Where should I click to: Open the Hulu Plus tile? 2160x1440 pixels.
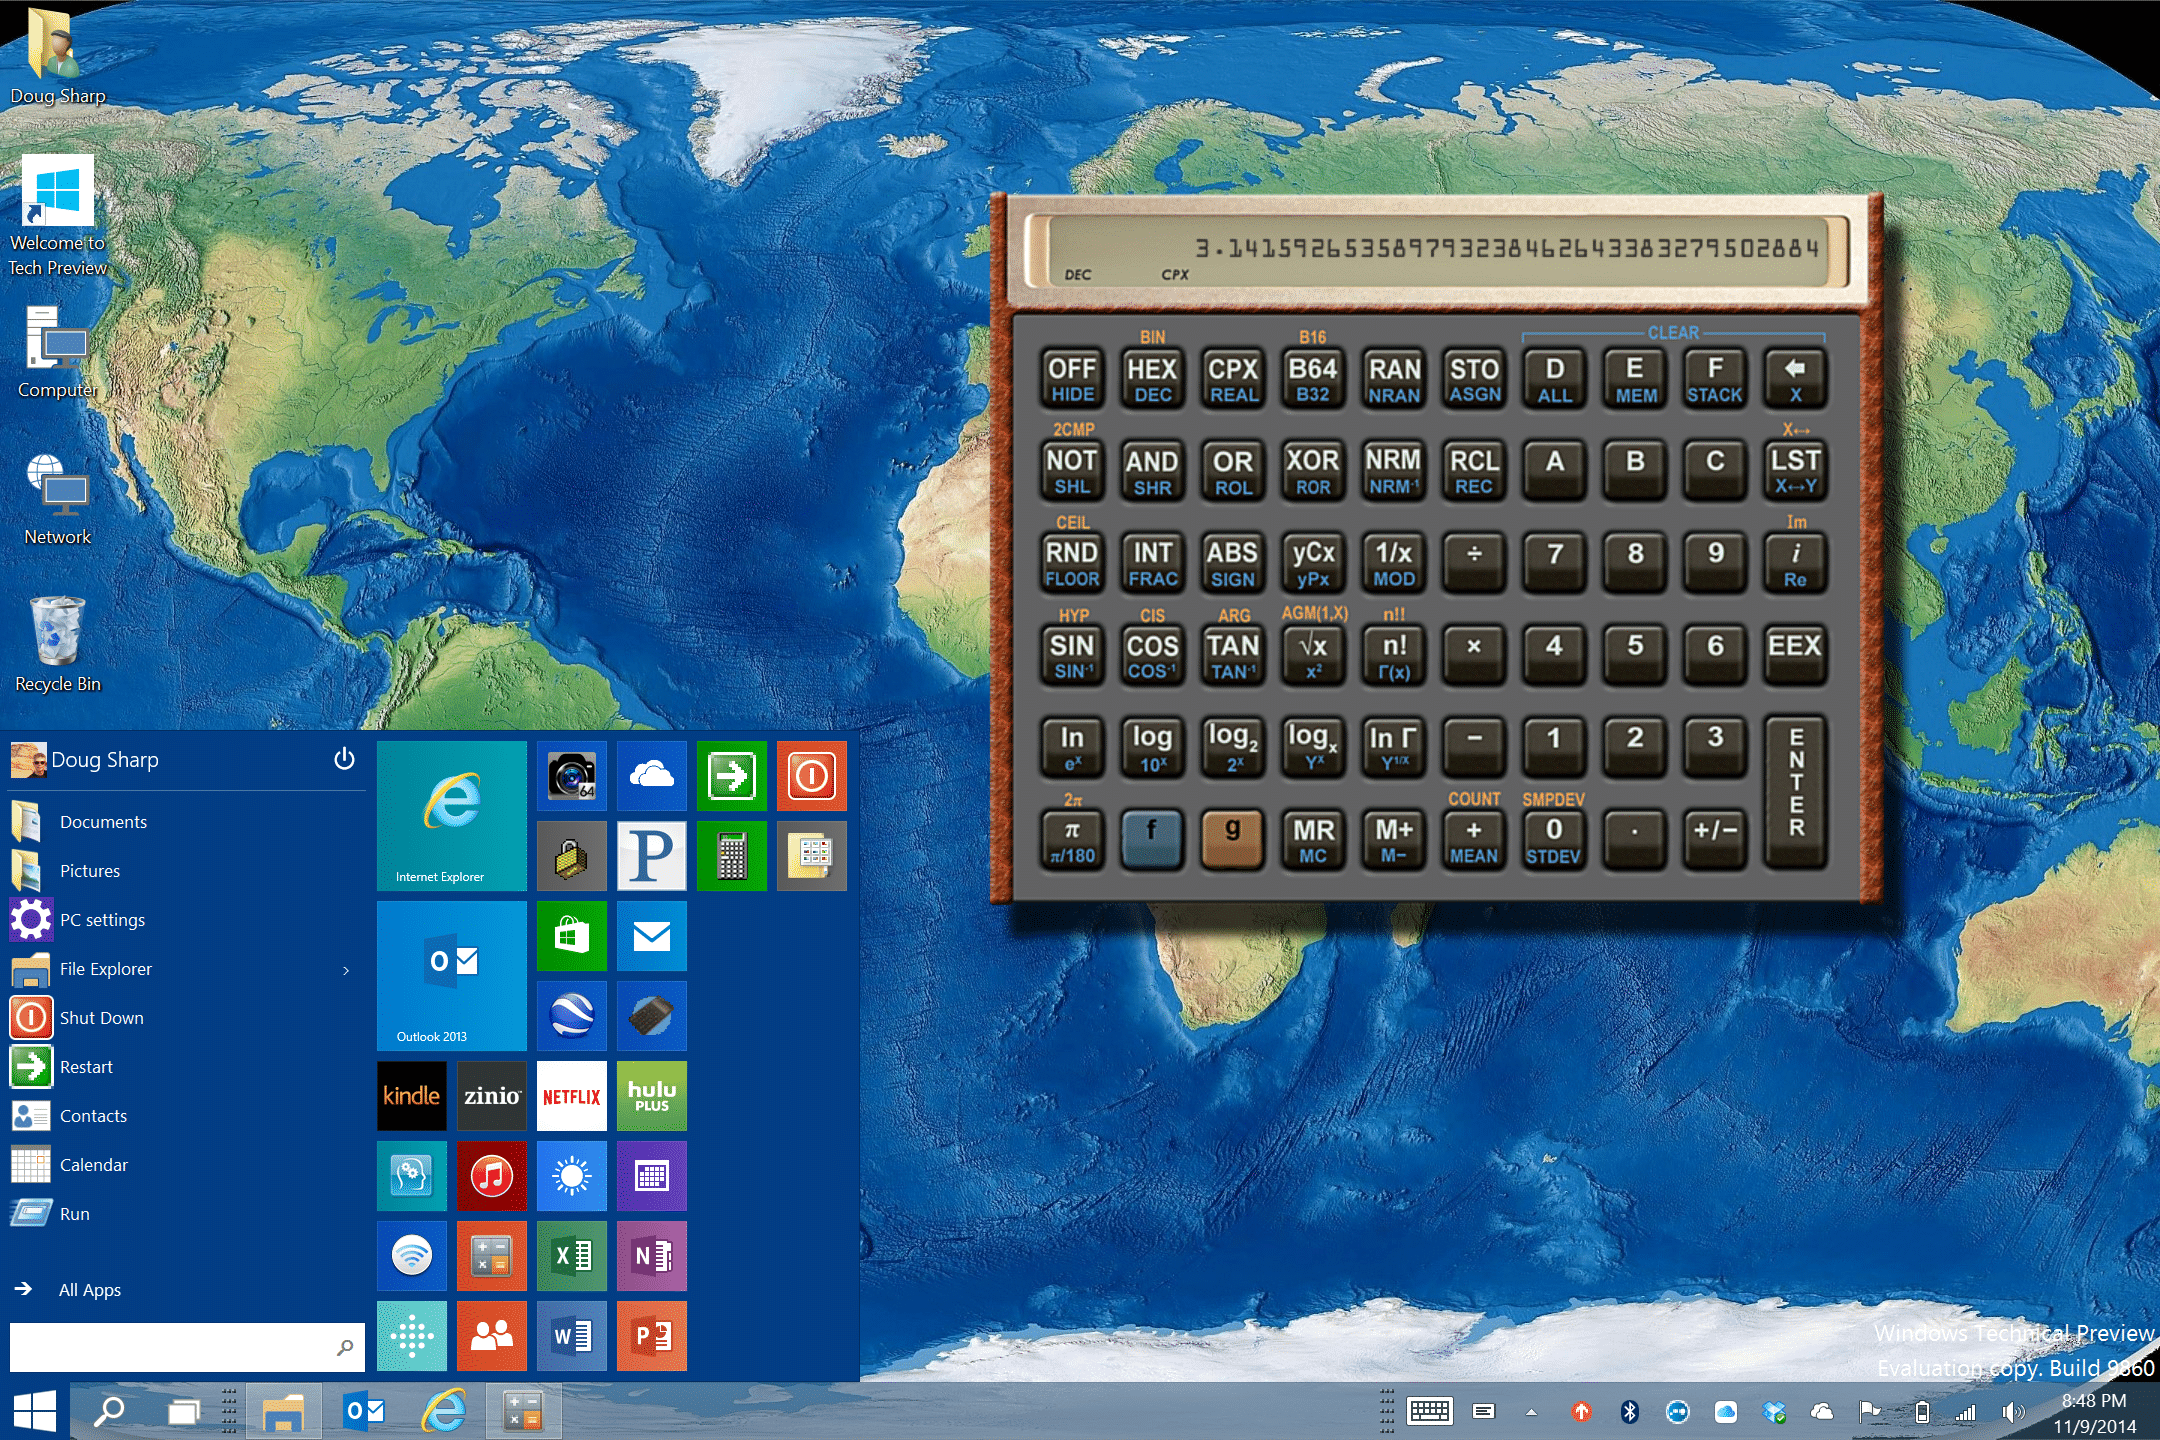(652, 1096)
